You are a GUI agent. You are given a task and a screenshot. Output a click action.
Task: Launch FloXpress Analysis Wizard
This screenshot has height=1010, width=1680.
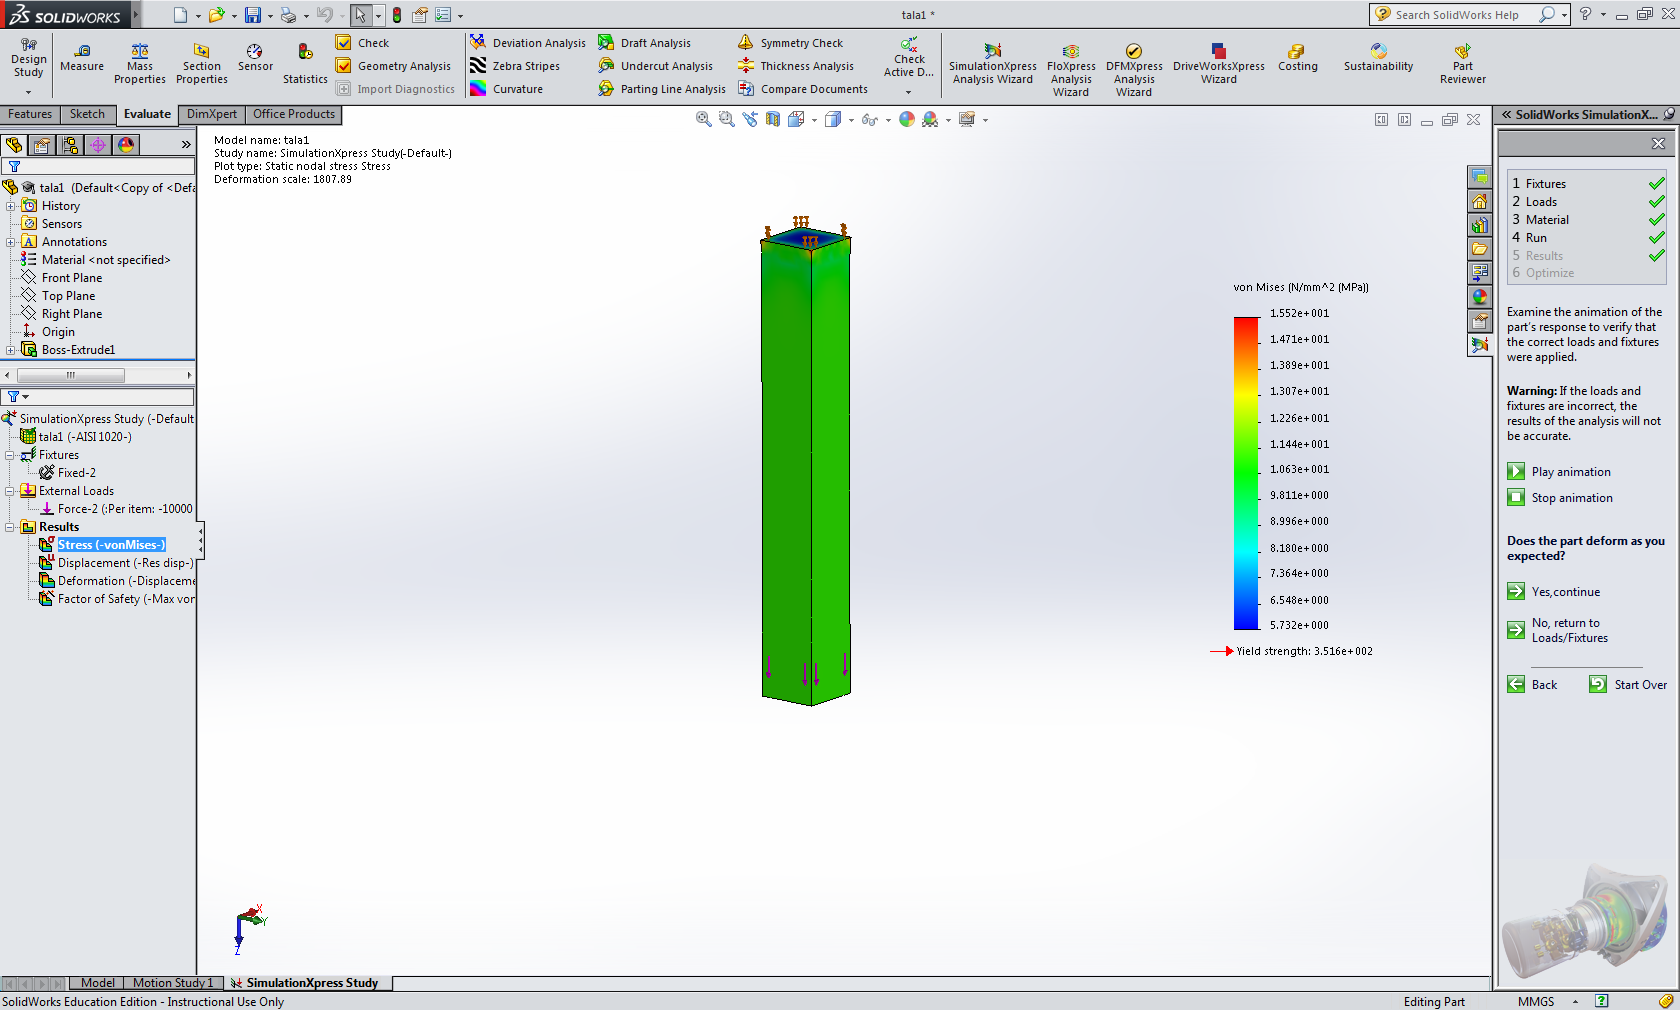click(1071, 70)
